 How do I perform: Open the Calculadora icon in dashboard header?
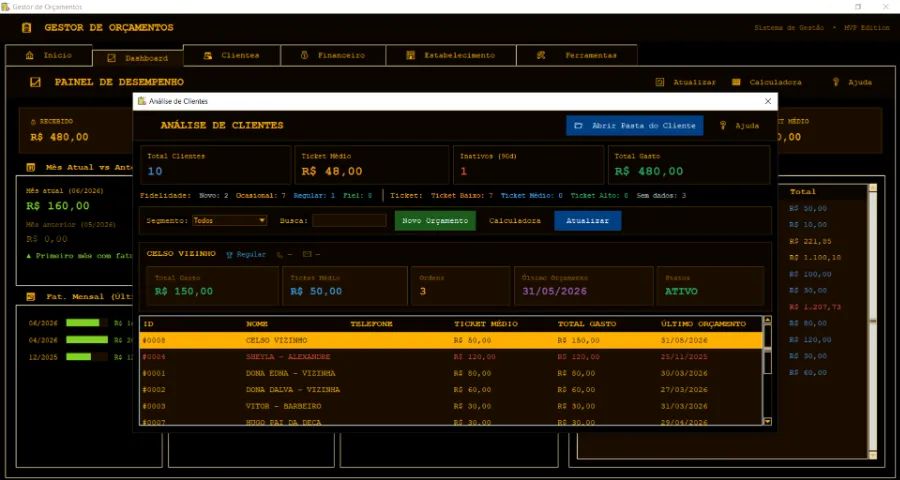click(x=736, y=82)
